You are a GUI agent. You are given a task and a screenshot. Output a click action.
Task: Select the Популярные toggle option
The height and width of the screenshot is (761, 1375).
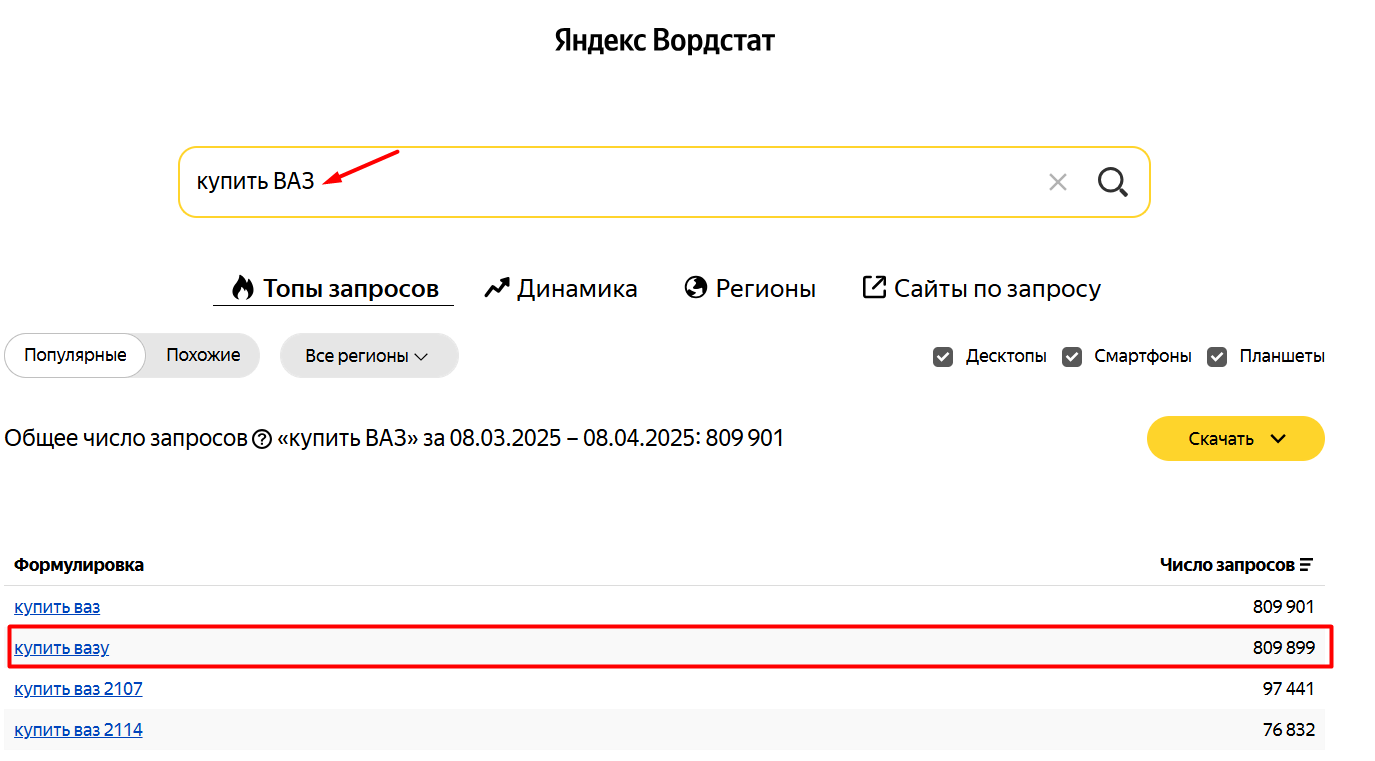pos(76,355)
